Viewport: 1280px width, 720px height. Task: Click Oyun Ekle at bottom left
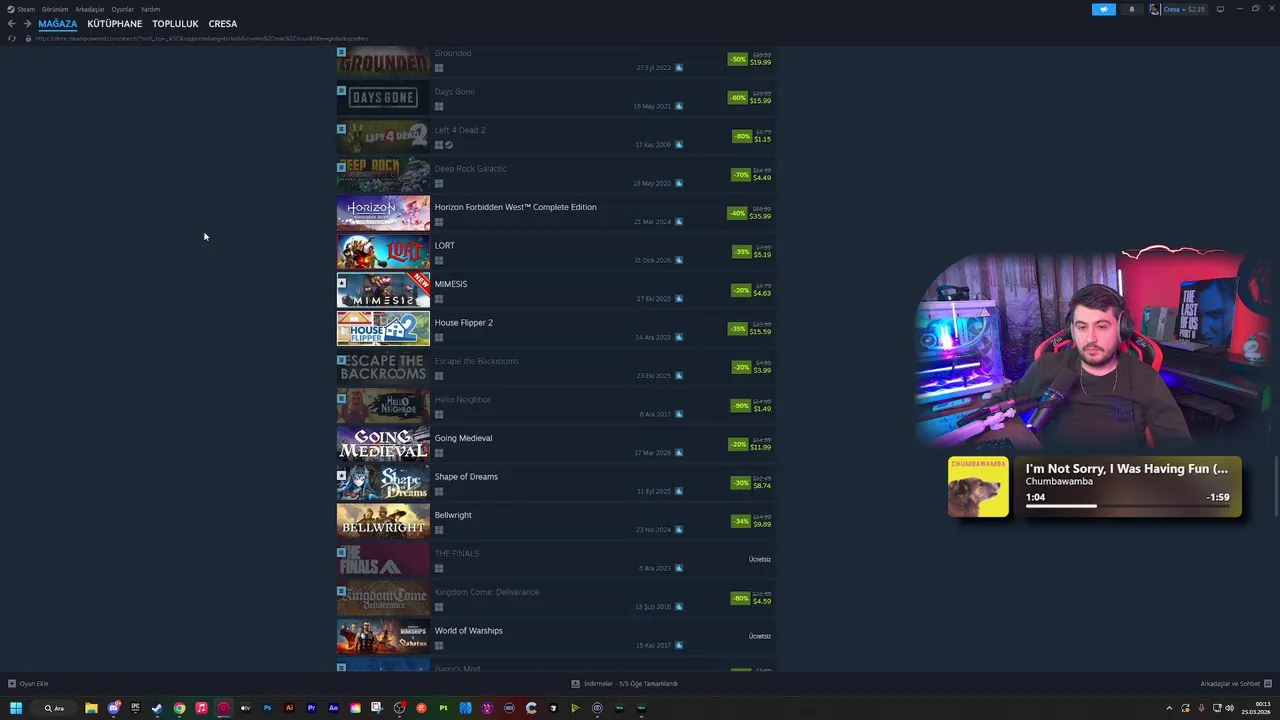tap(28, 684)
